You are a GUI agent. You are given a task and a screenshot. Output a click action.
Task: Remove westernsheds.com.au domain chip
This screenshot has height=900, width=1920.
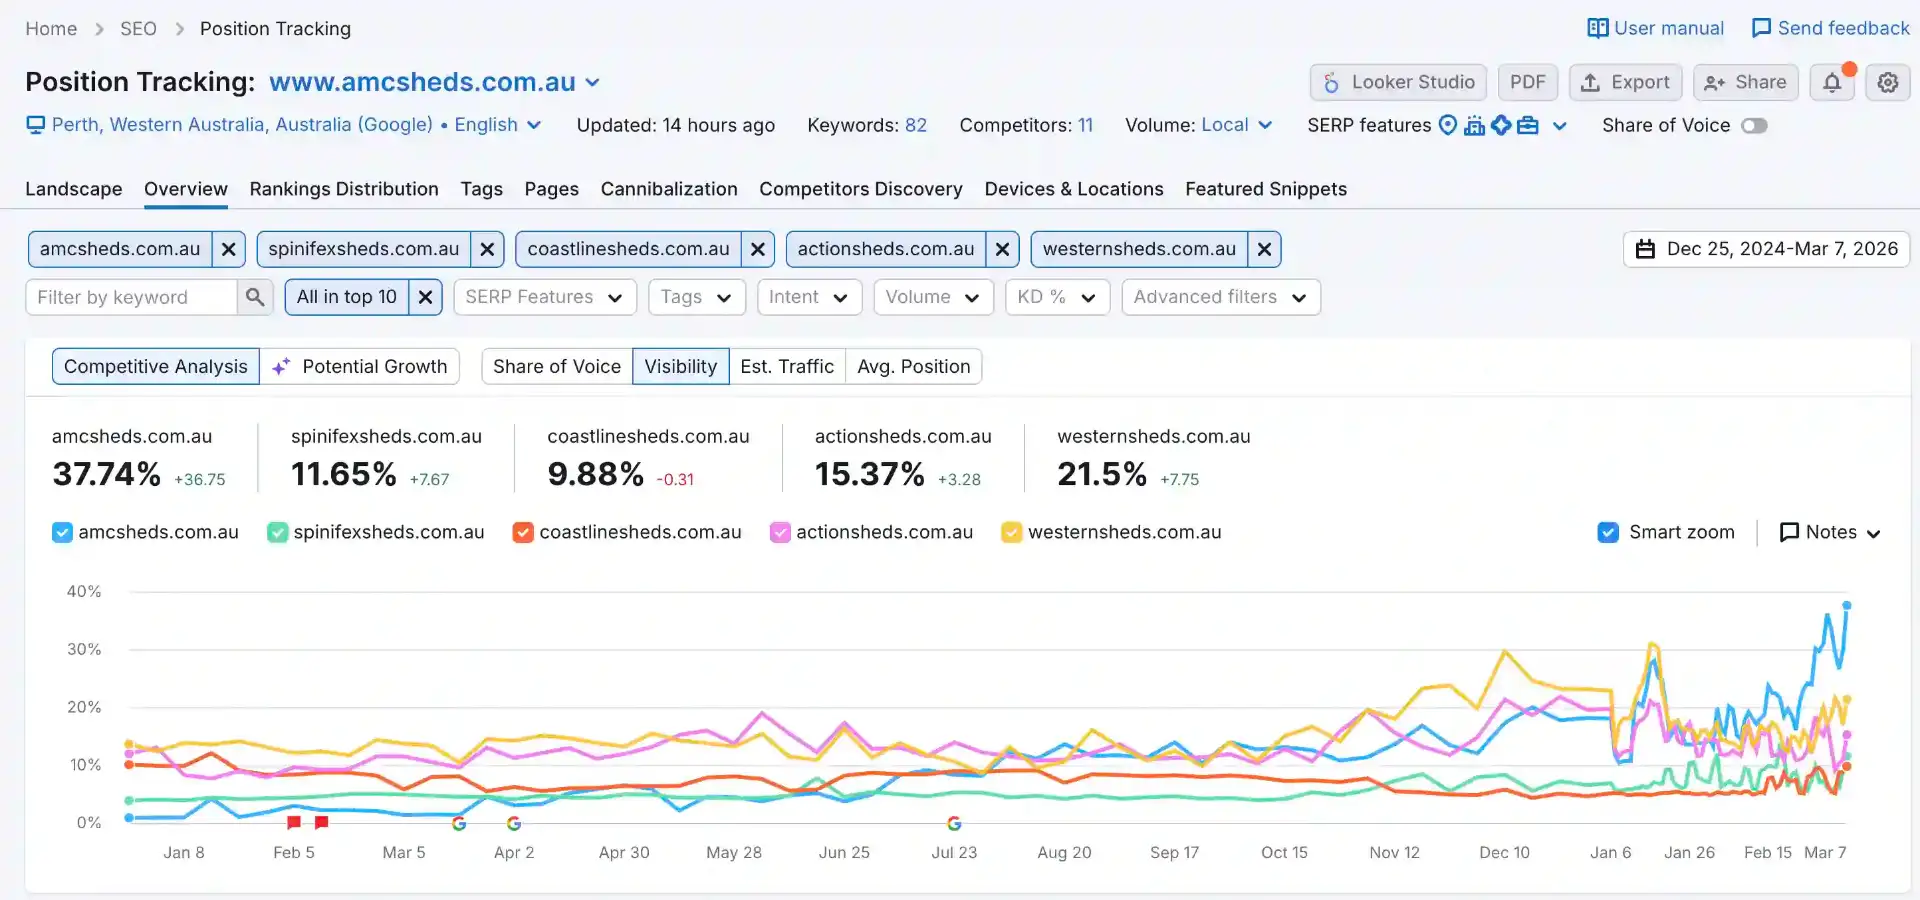[x=1264, y=249]
